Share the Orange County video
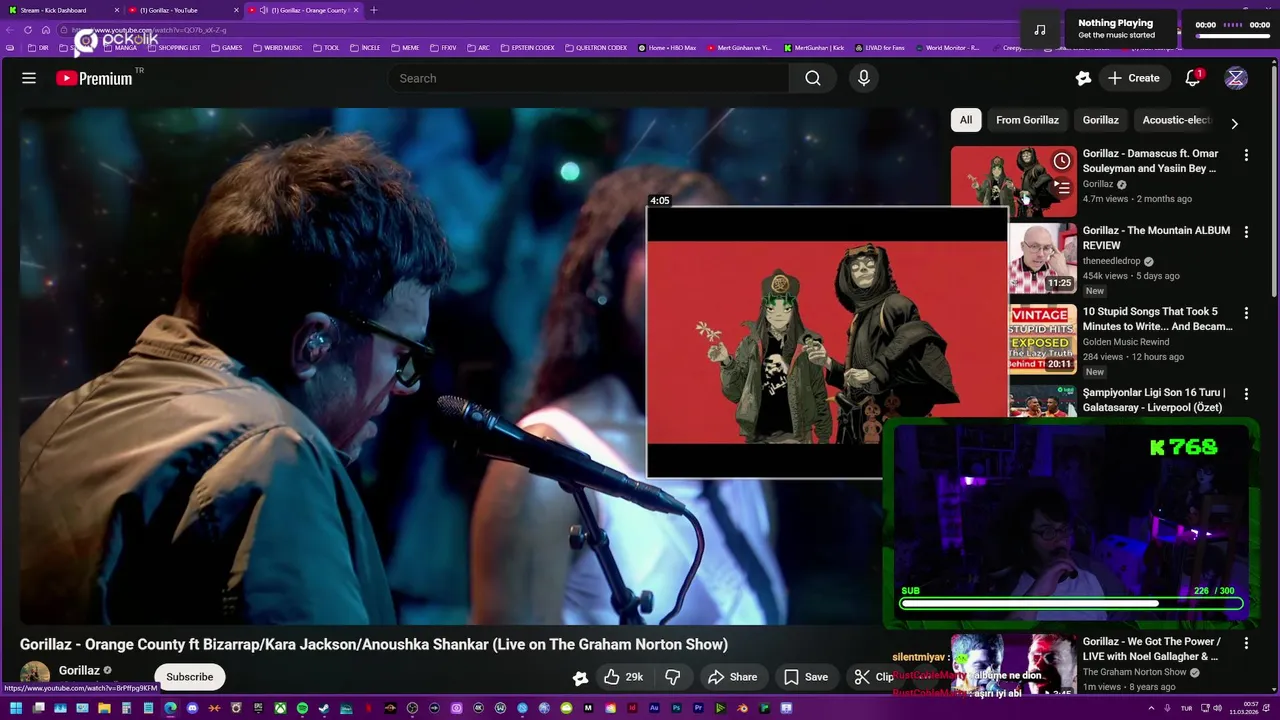Screen dimensions: 1280x720 coord(733,677)
